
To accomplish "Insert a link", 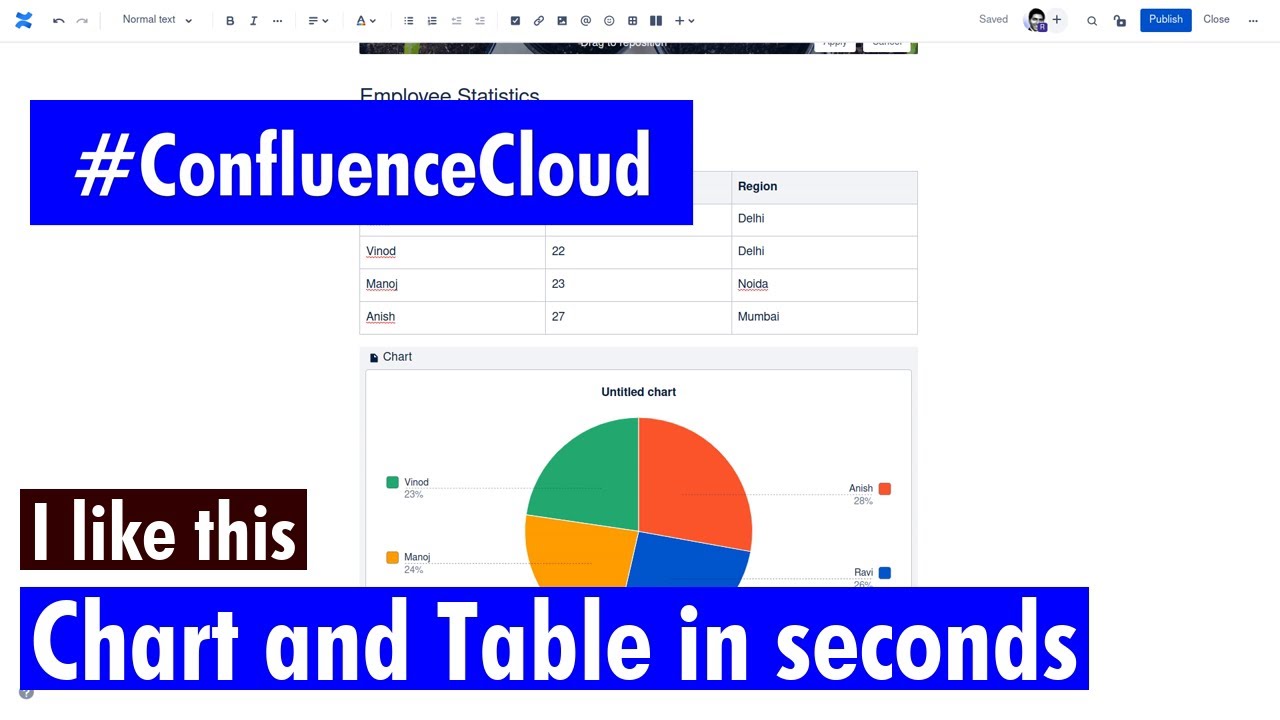I will [539, 20].
